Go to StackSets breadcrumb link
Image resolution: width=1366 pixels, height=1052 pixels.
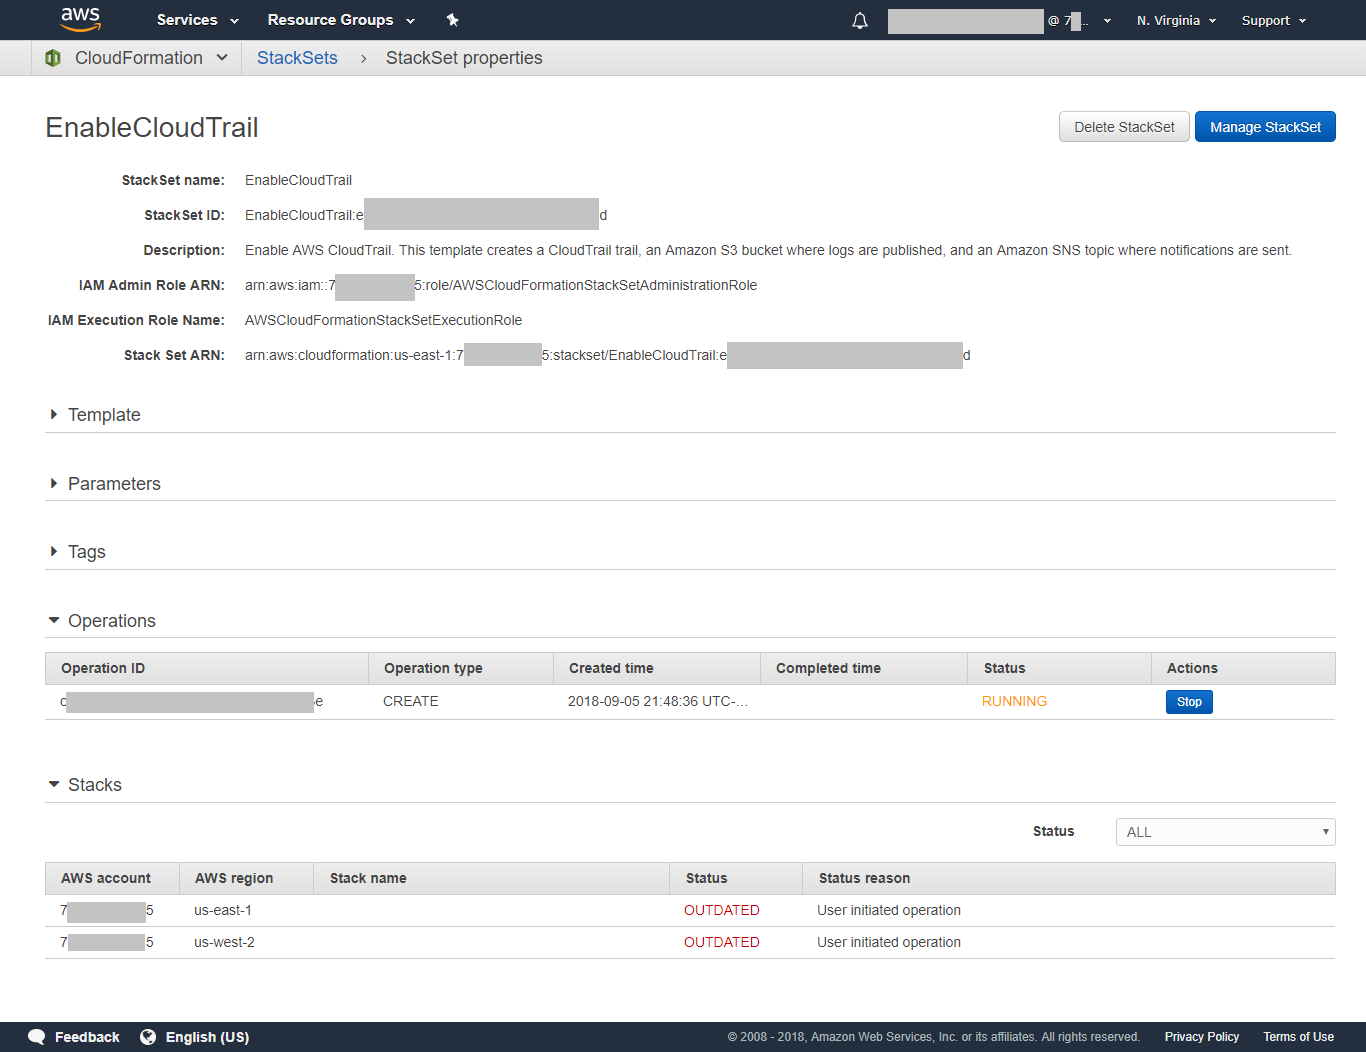tap(297, 58)
